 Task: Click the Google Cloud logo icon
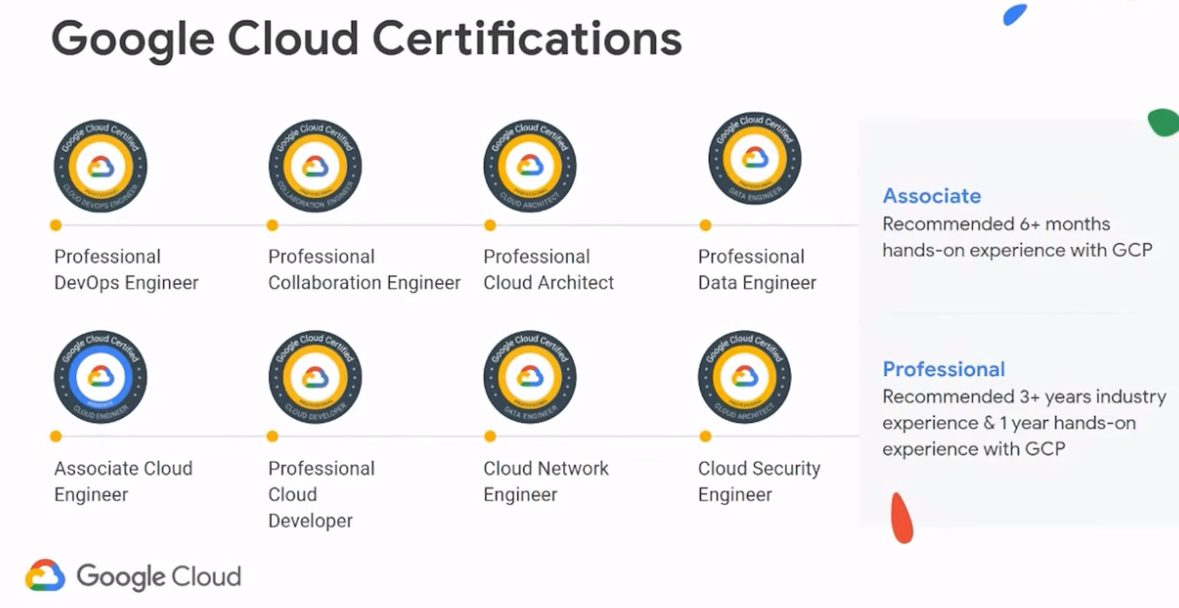pos(45,576)
